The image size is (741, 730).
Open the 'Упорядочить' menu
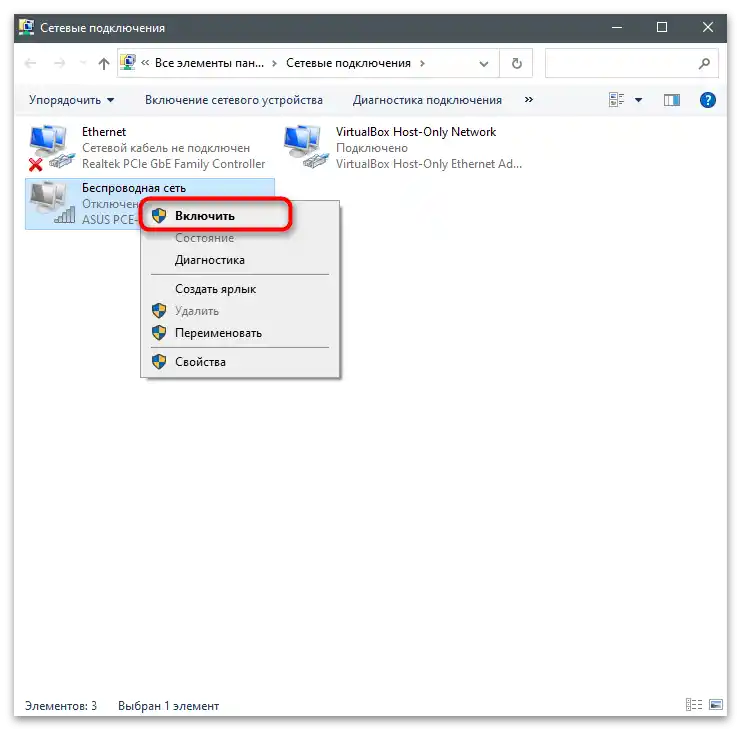tap(71, 100)
